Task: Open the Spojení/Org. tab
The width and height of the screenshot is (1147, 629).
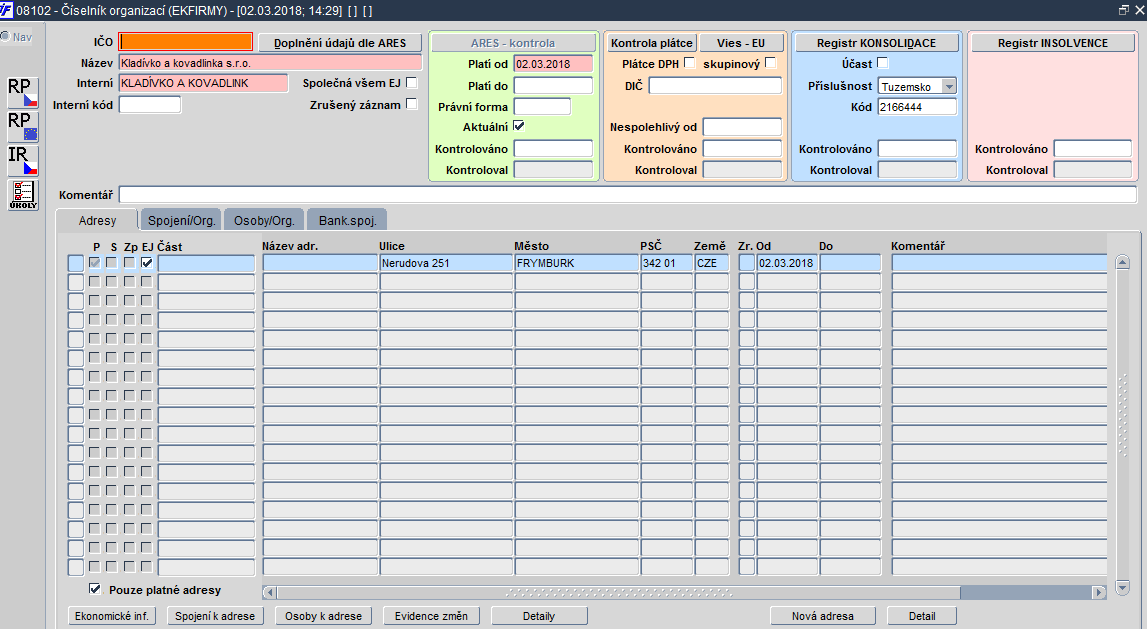Action: pyautogui.click(x=181, y=220)
